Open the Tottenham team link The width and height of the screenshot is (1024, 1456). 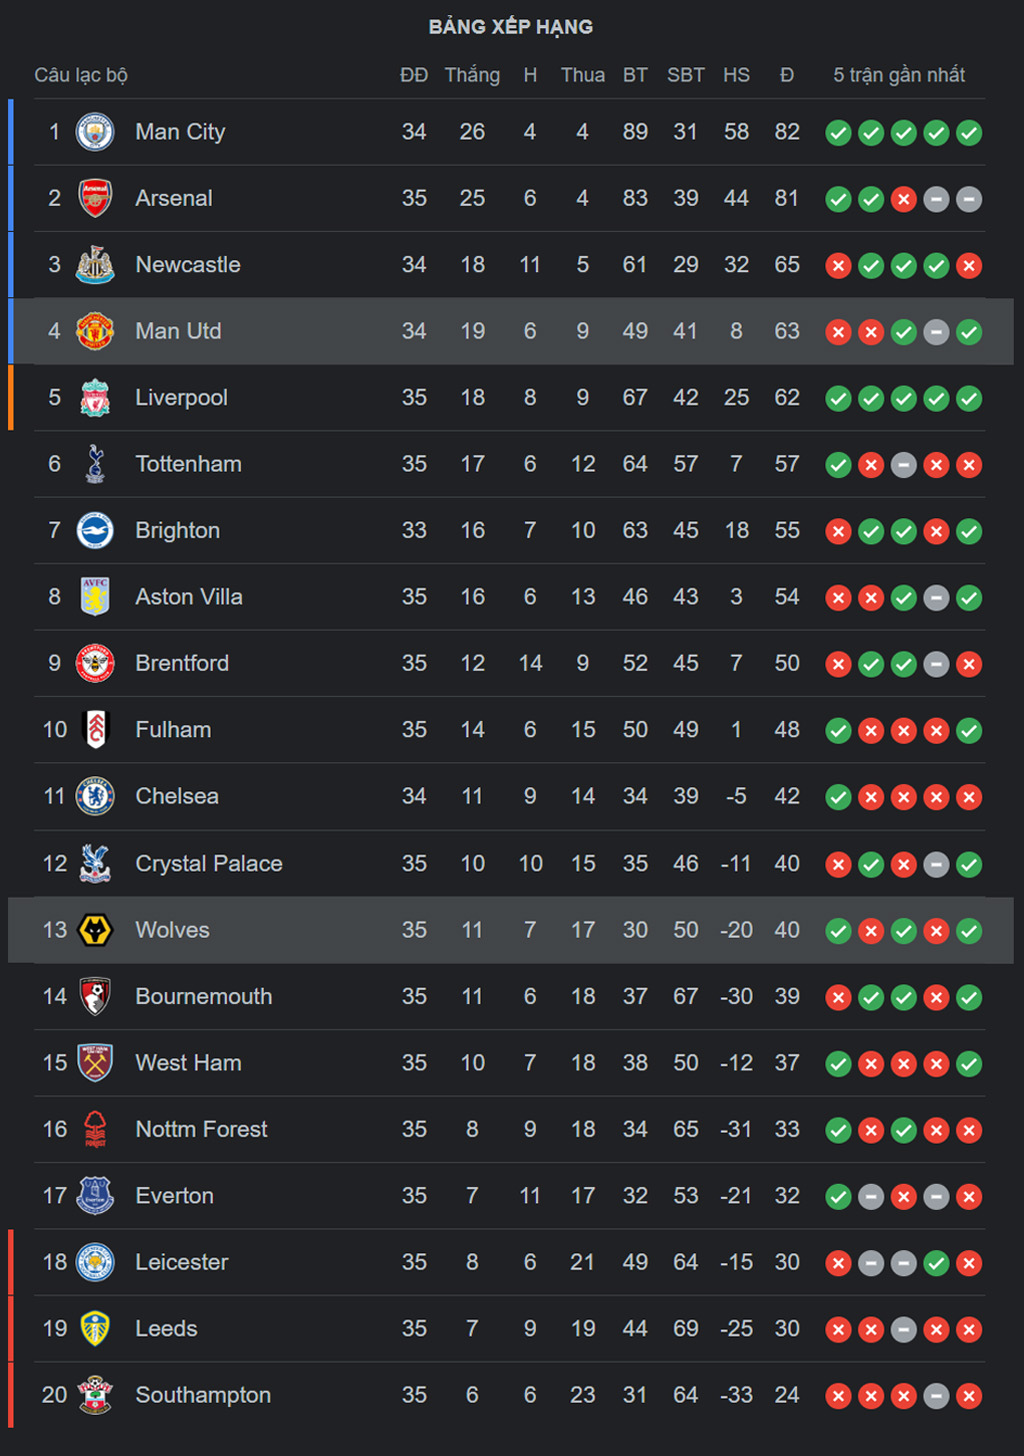[x=188, y=464]
